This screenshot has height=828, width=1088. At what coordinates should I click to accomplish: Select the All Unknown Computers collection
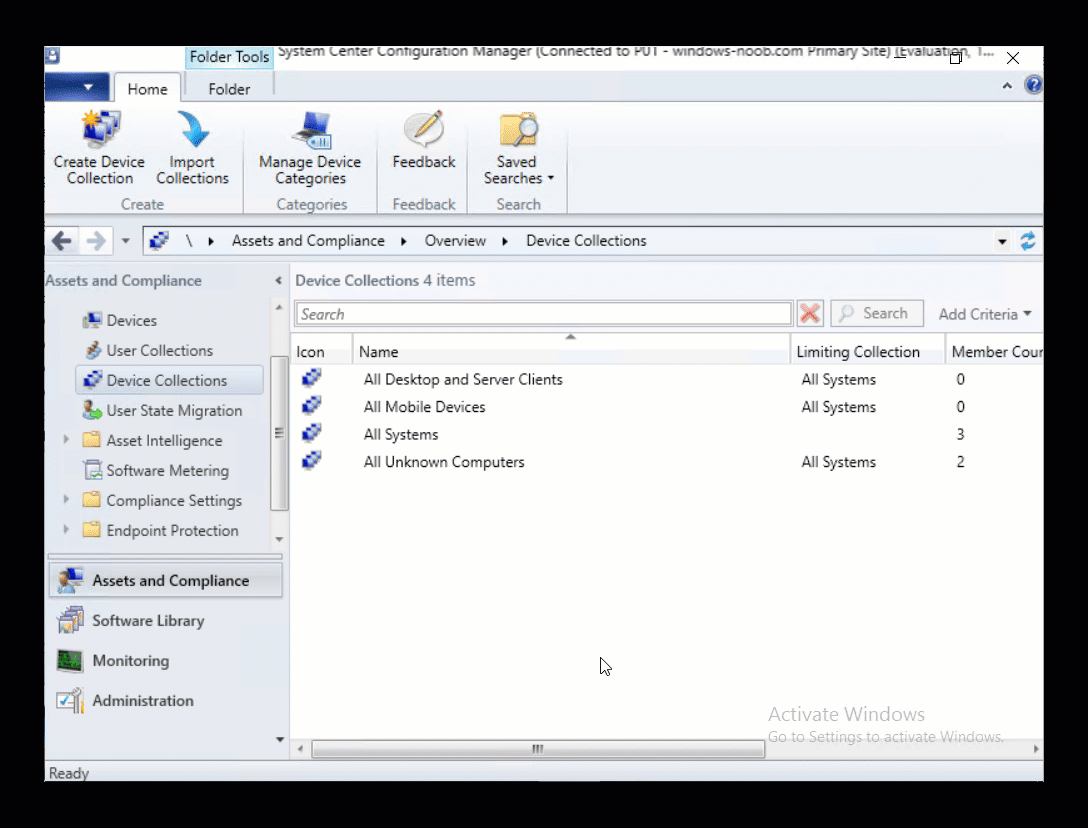[667, 462]
